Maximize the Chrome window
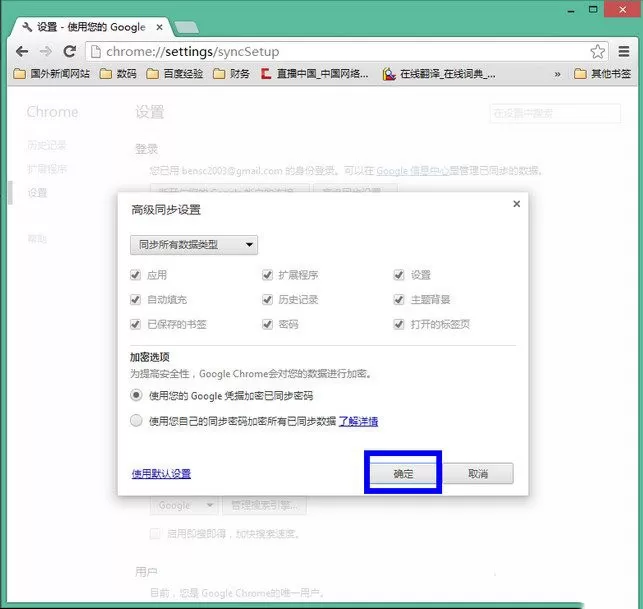Screen dimensions: 643x609 [593, 9]
